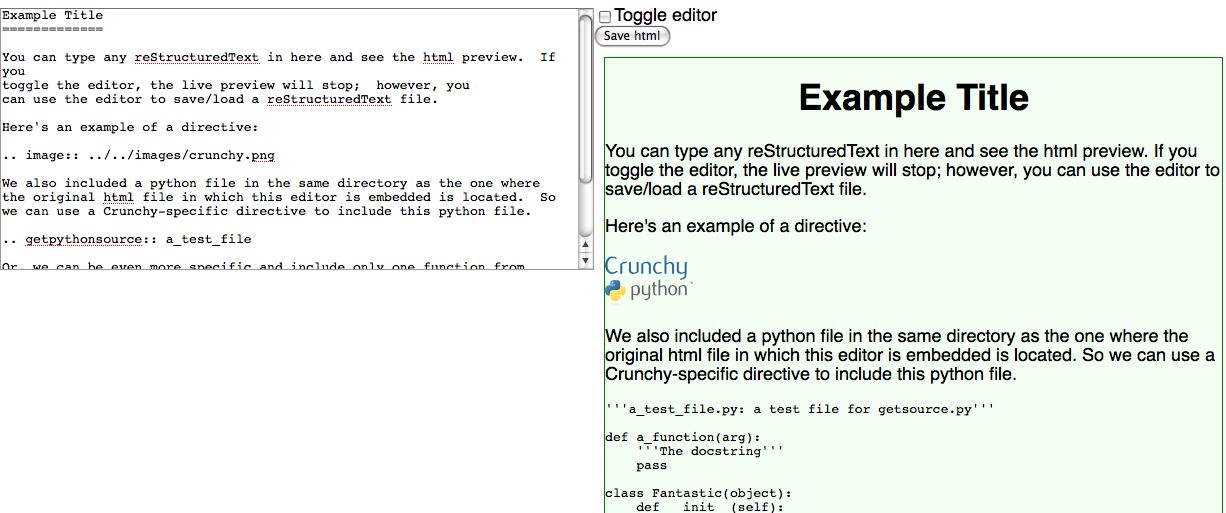Click the '''The docstring''' line in the preview
Viewport: 1226px width, 513px height.
pyautogui.click(x=710, y=451)
